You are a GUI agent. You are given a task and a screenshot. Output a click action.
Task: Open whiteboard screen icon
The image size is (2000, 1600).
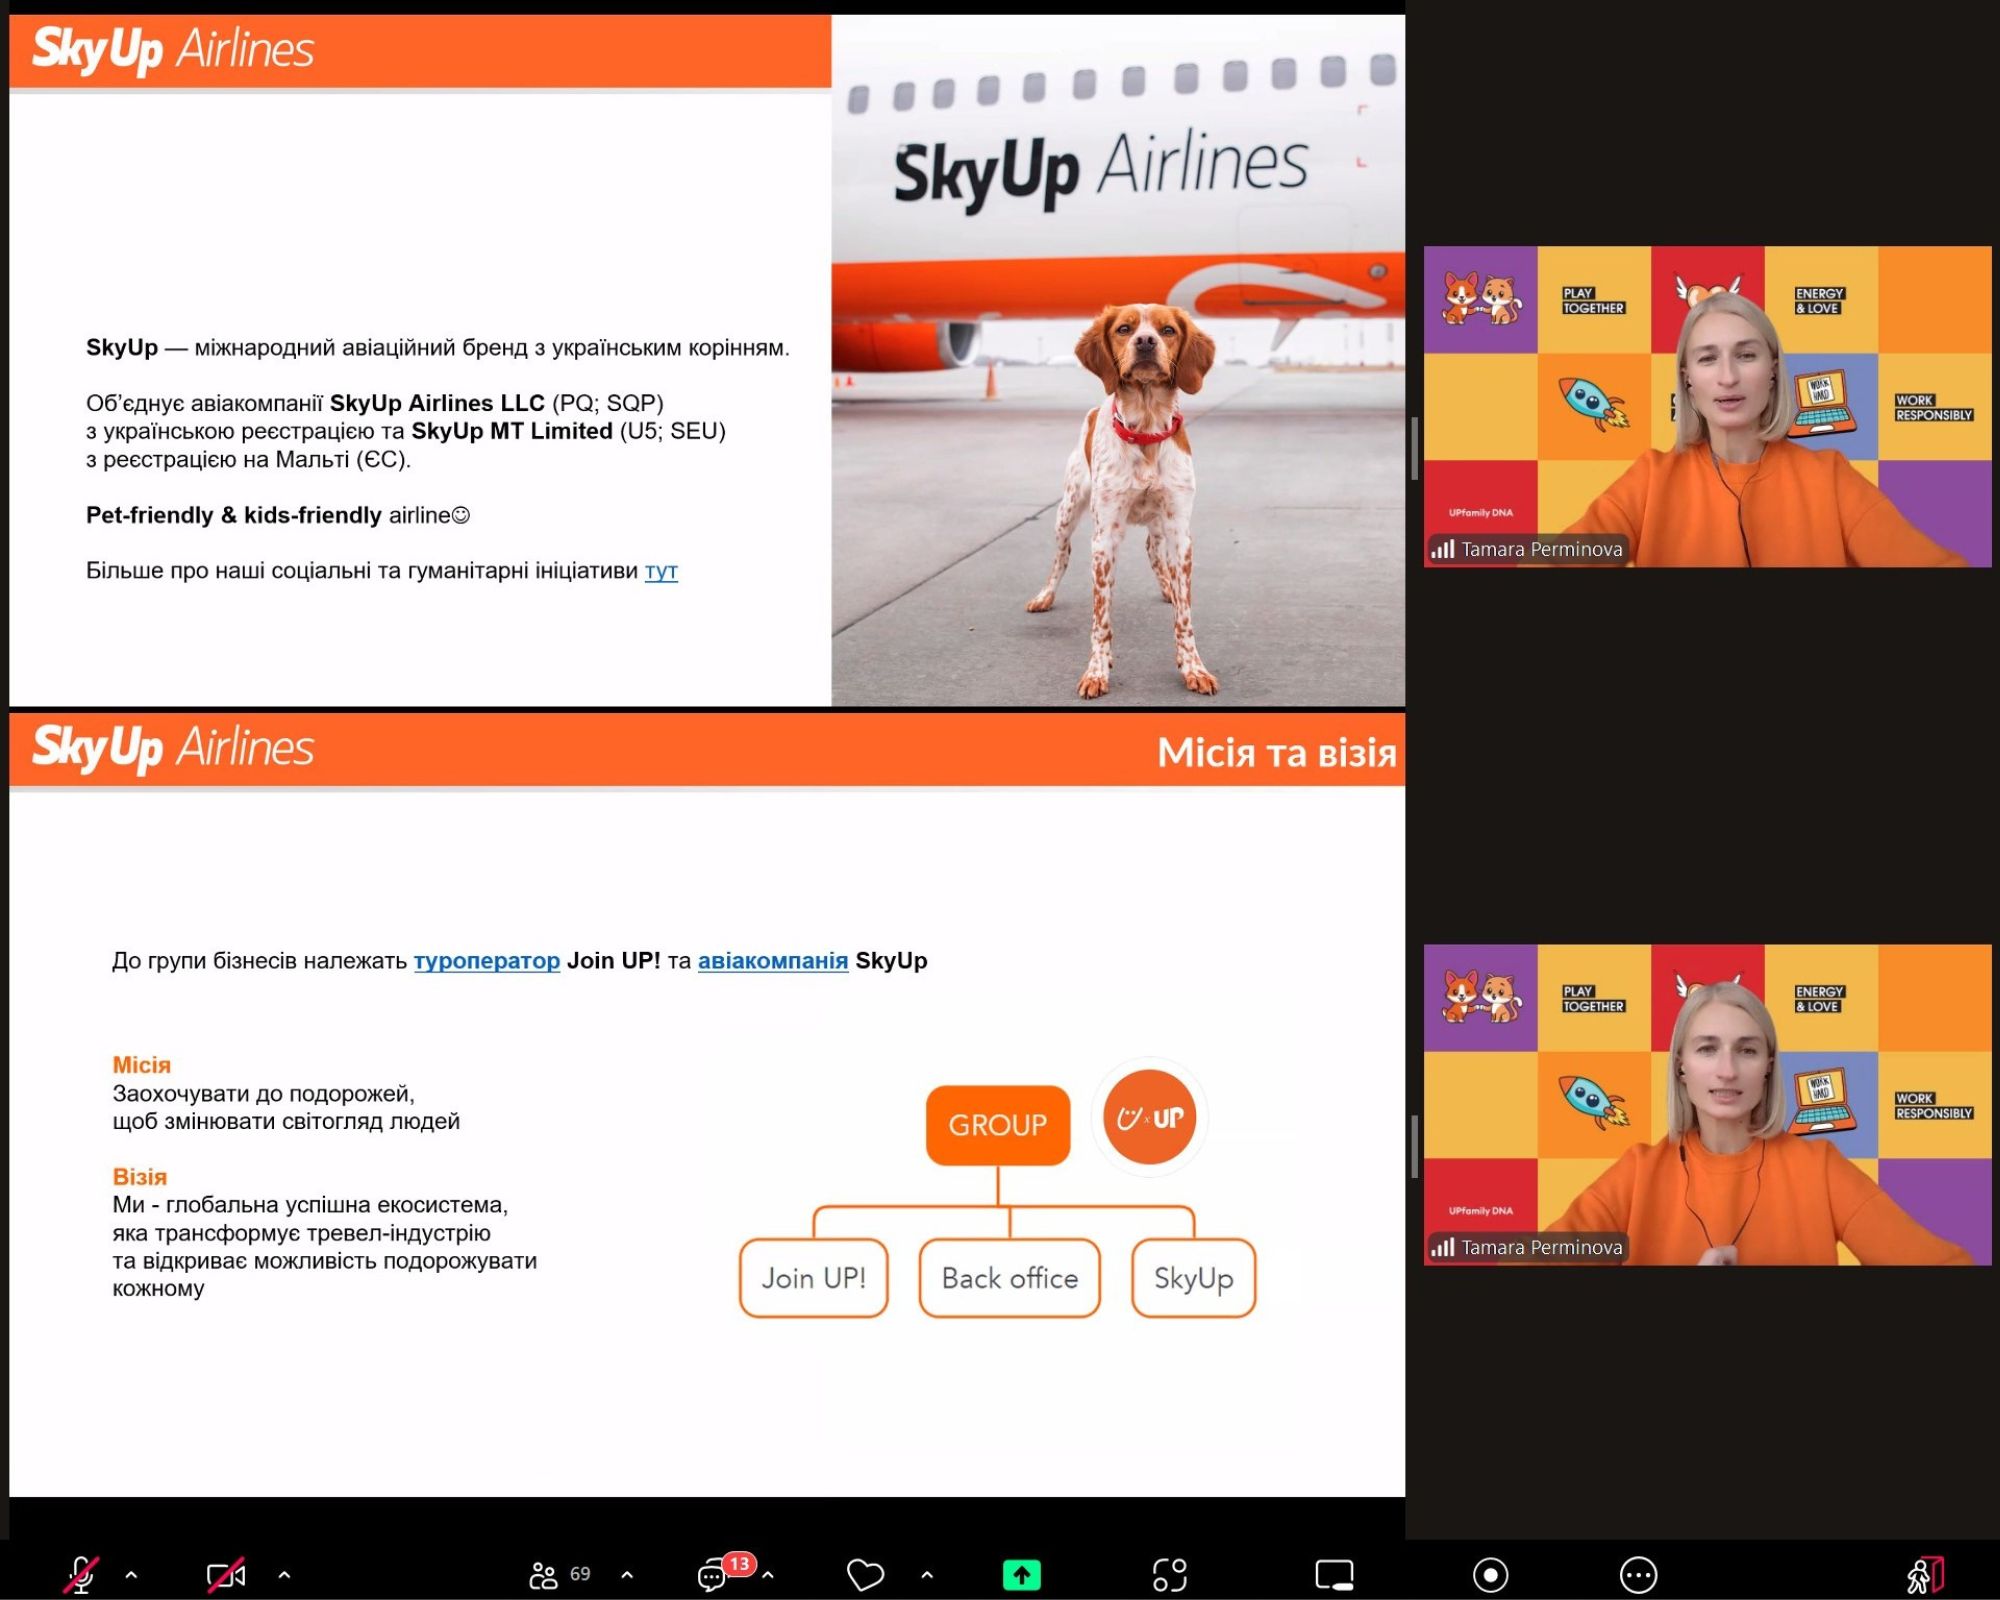(1334, 1575)
